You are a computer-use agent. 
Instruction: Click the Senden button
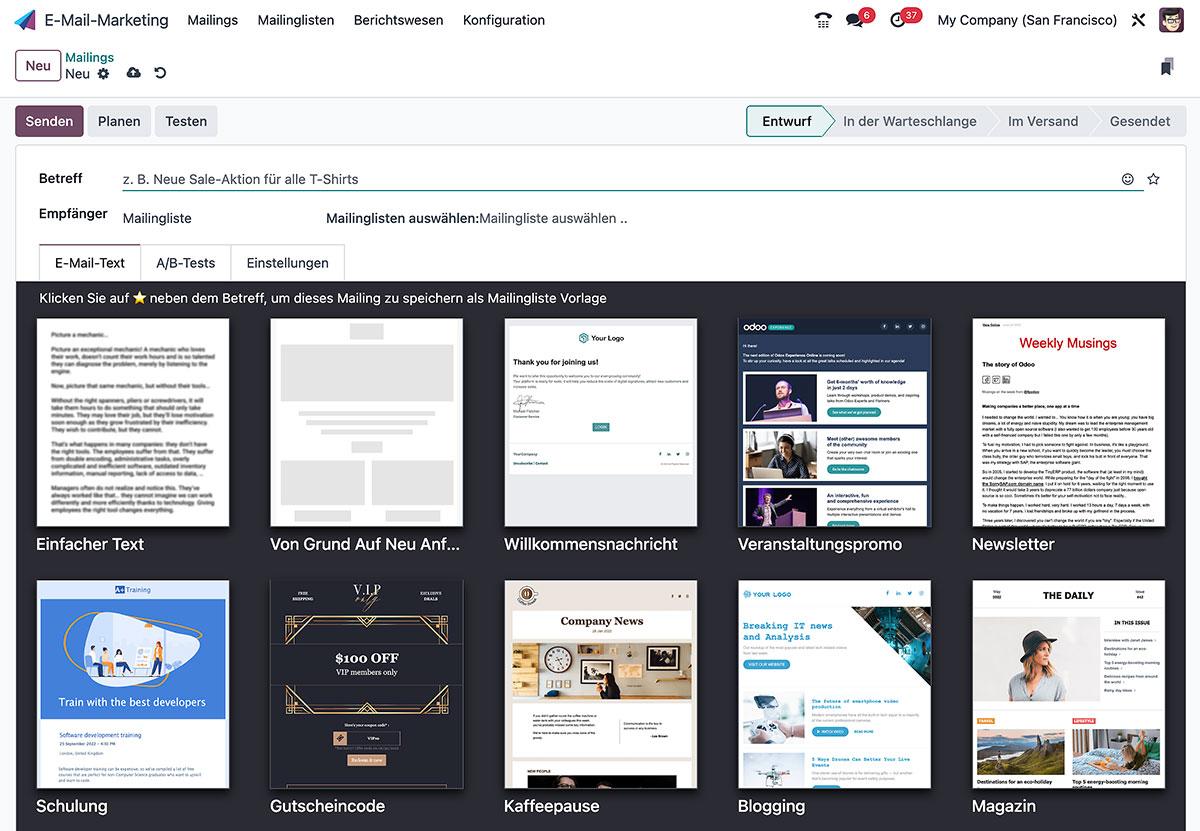click(49, 121)
